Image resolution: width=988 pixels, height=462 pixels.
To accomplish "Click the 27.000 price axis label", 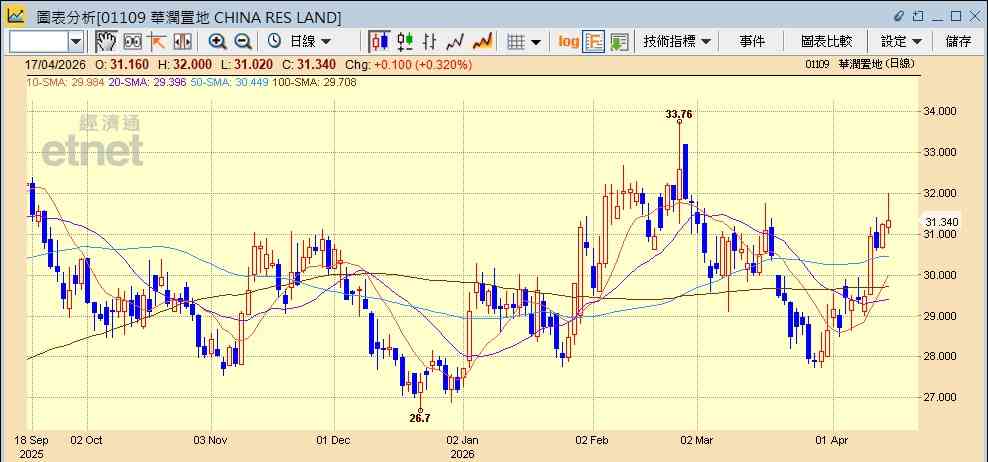I will click(x=941, y=397).
